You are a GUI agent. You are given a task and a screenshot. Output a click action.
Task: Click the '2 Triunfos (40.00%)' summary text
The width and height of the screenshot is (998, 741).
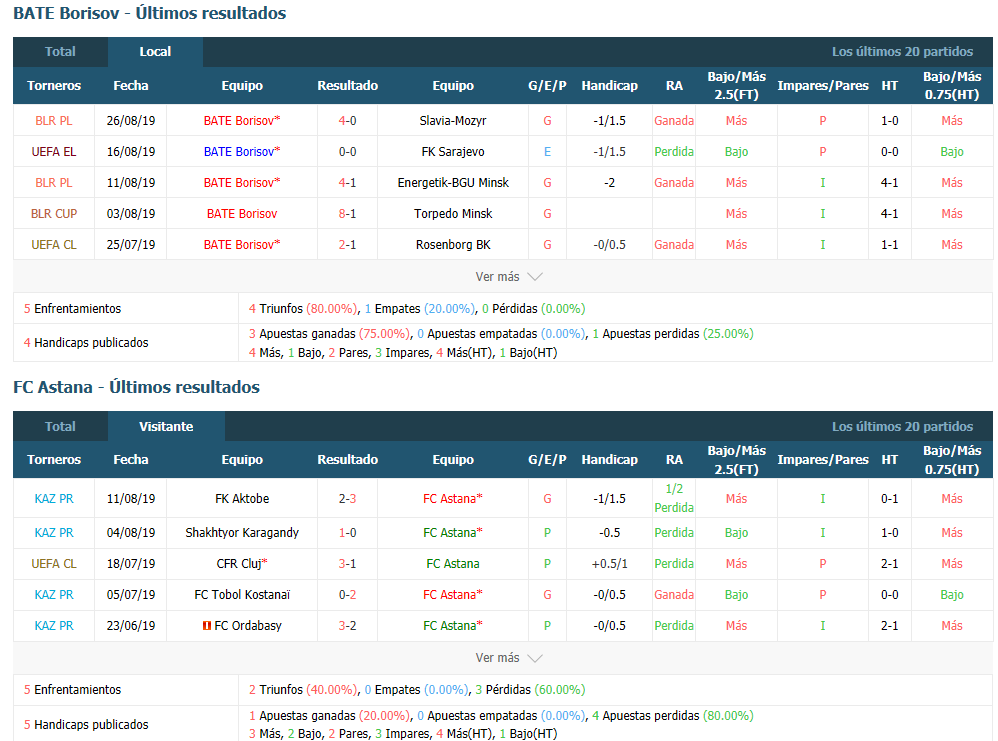[x=304, y=689]
